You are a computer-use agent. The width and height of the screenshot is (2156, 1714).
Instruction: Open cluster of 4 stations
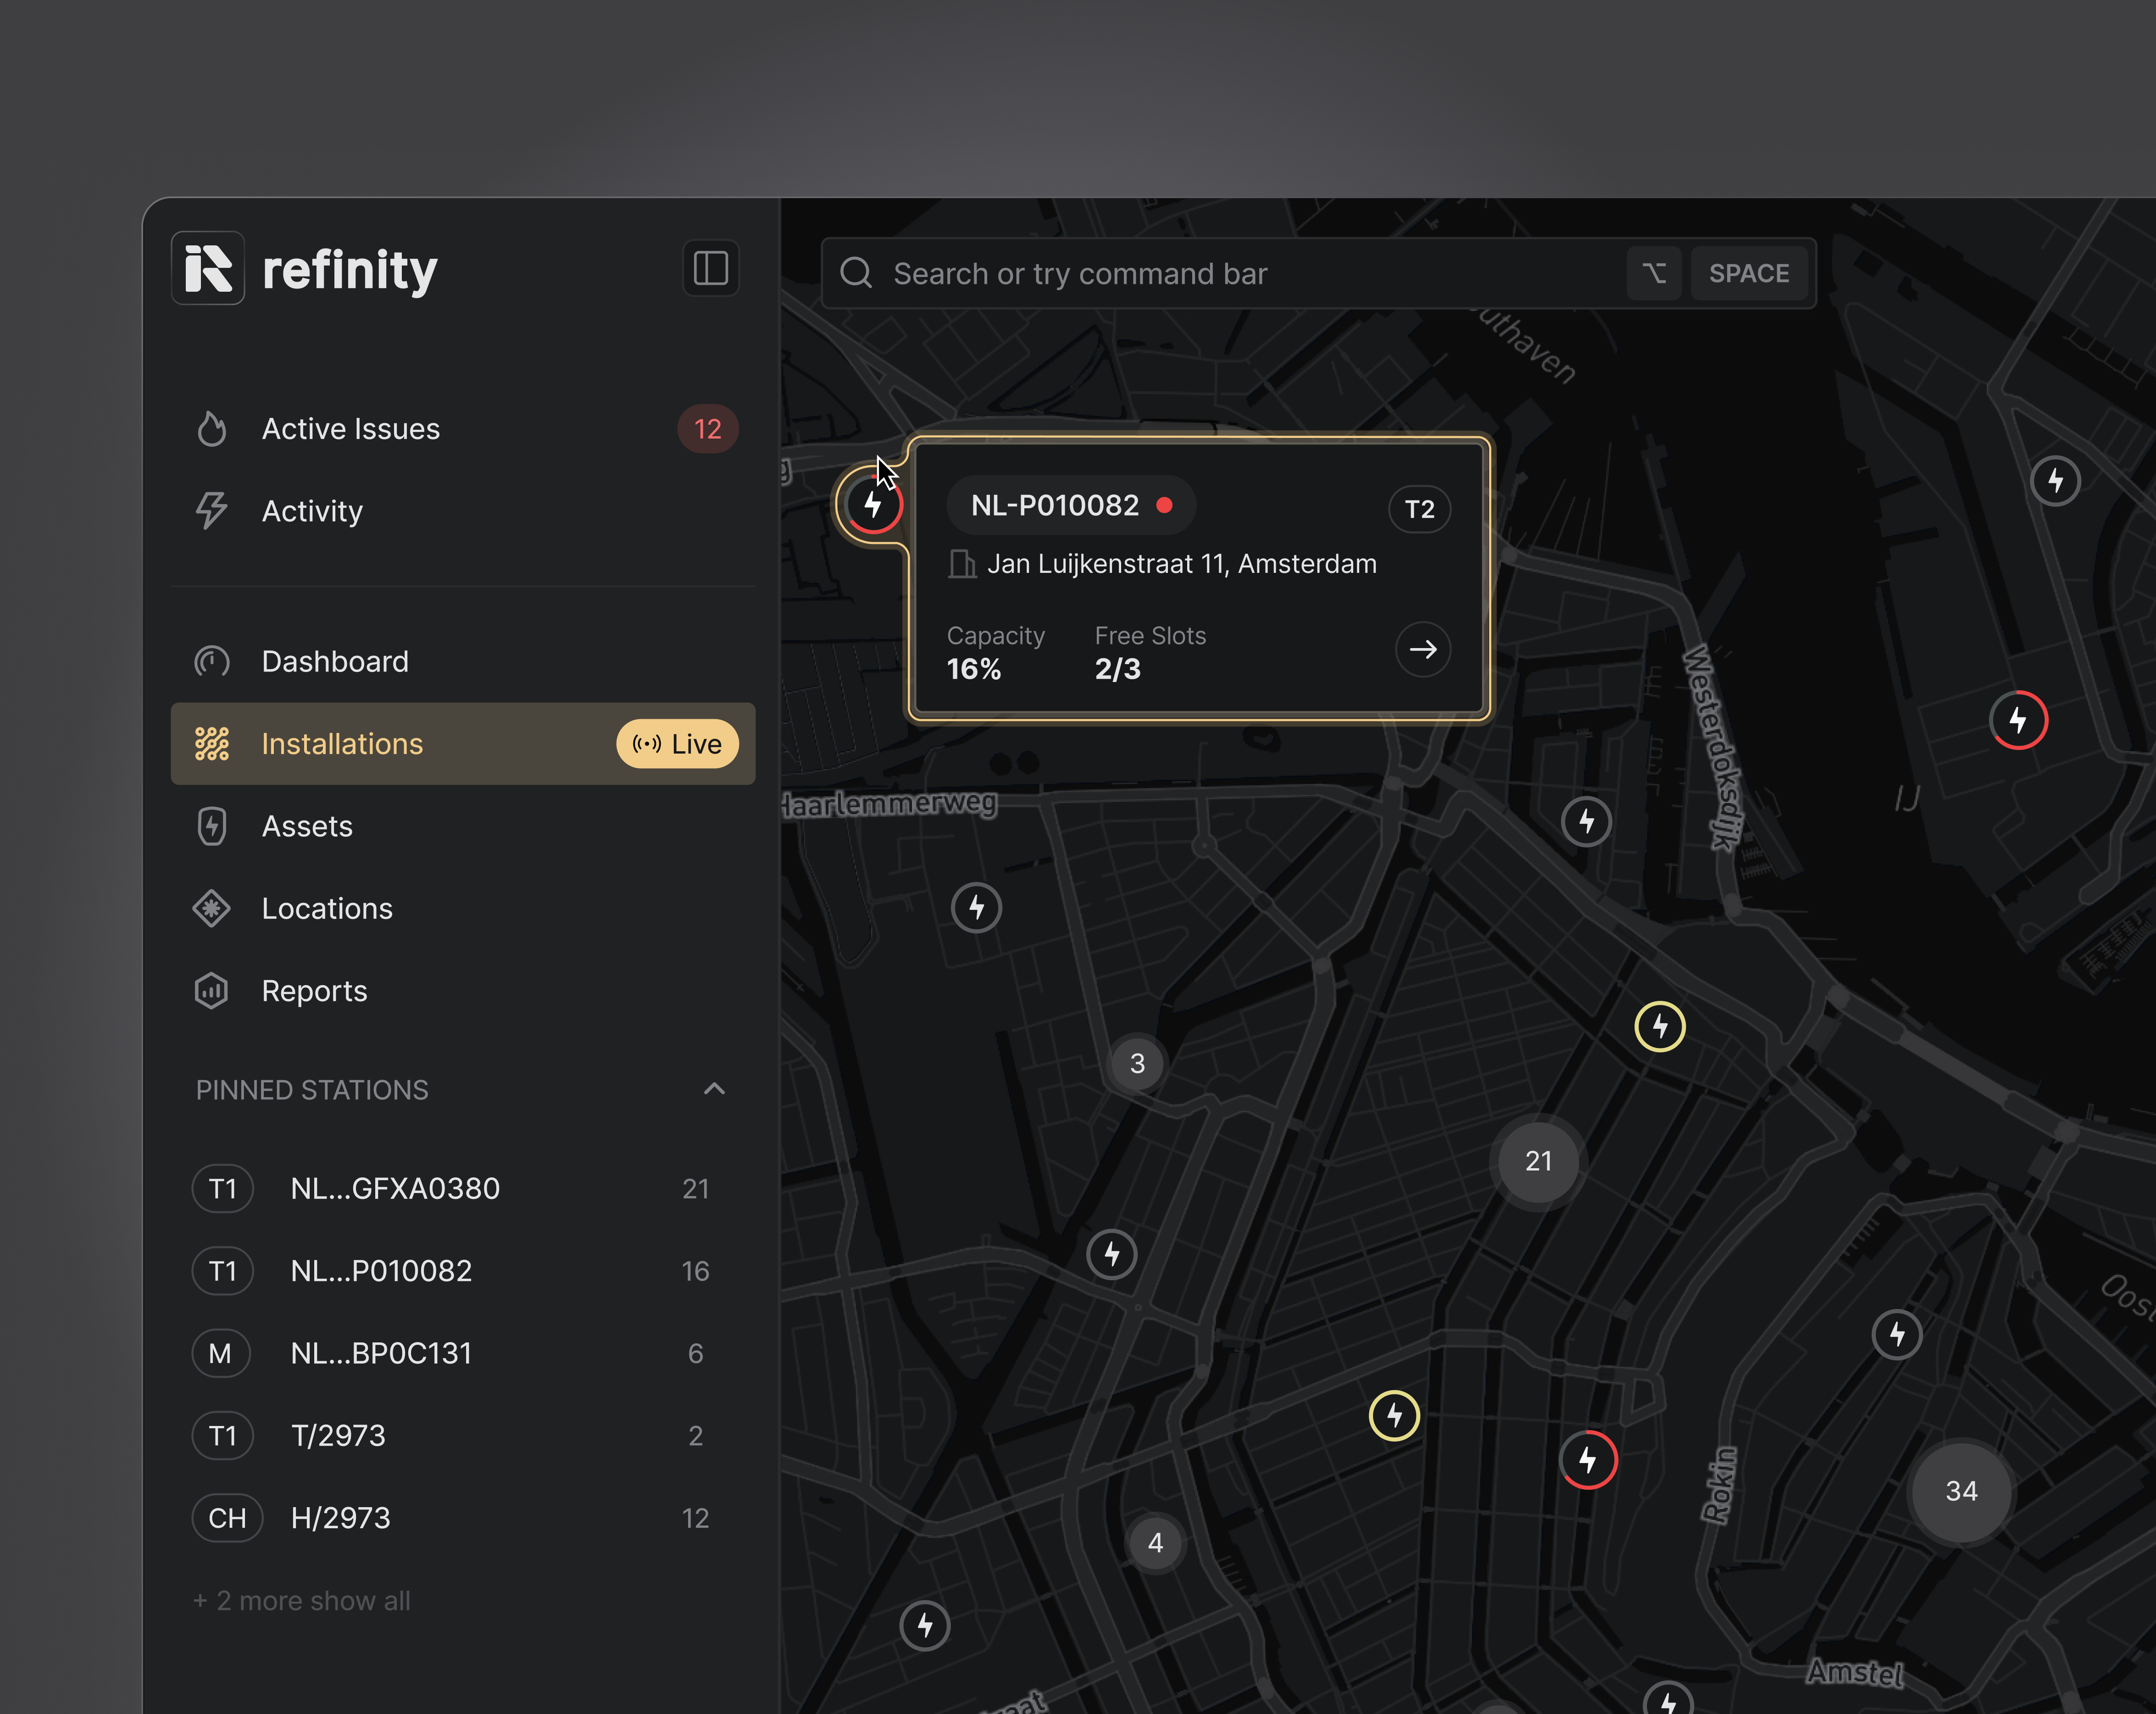point(1155,1543)
